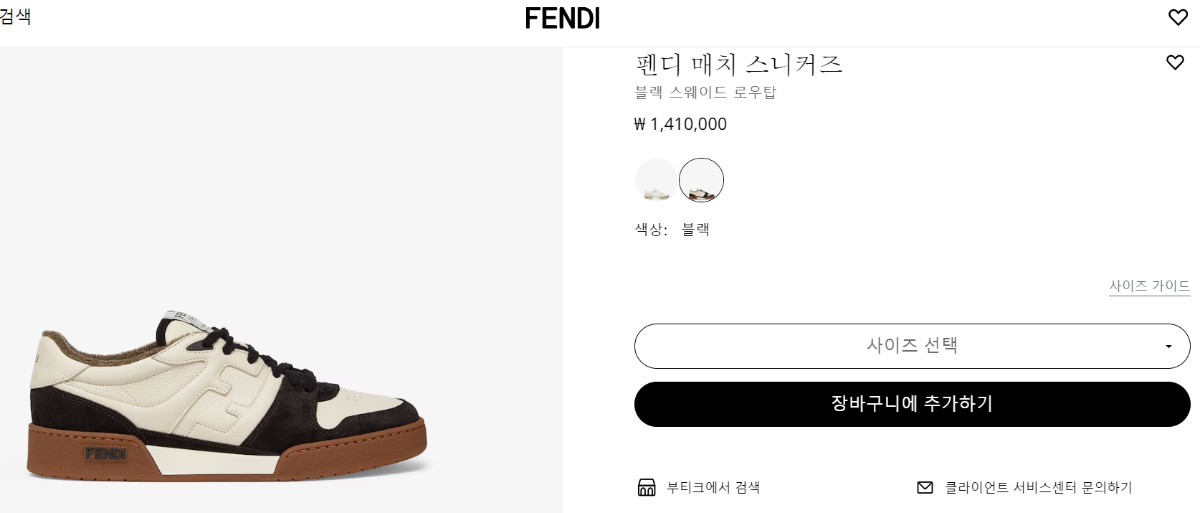
Task: Click the 펜디 매치 스니커즈 product title
Action: 739,65
